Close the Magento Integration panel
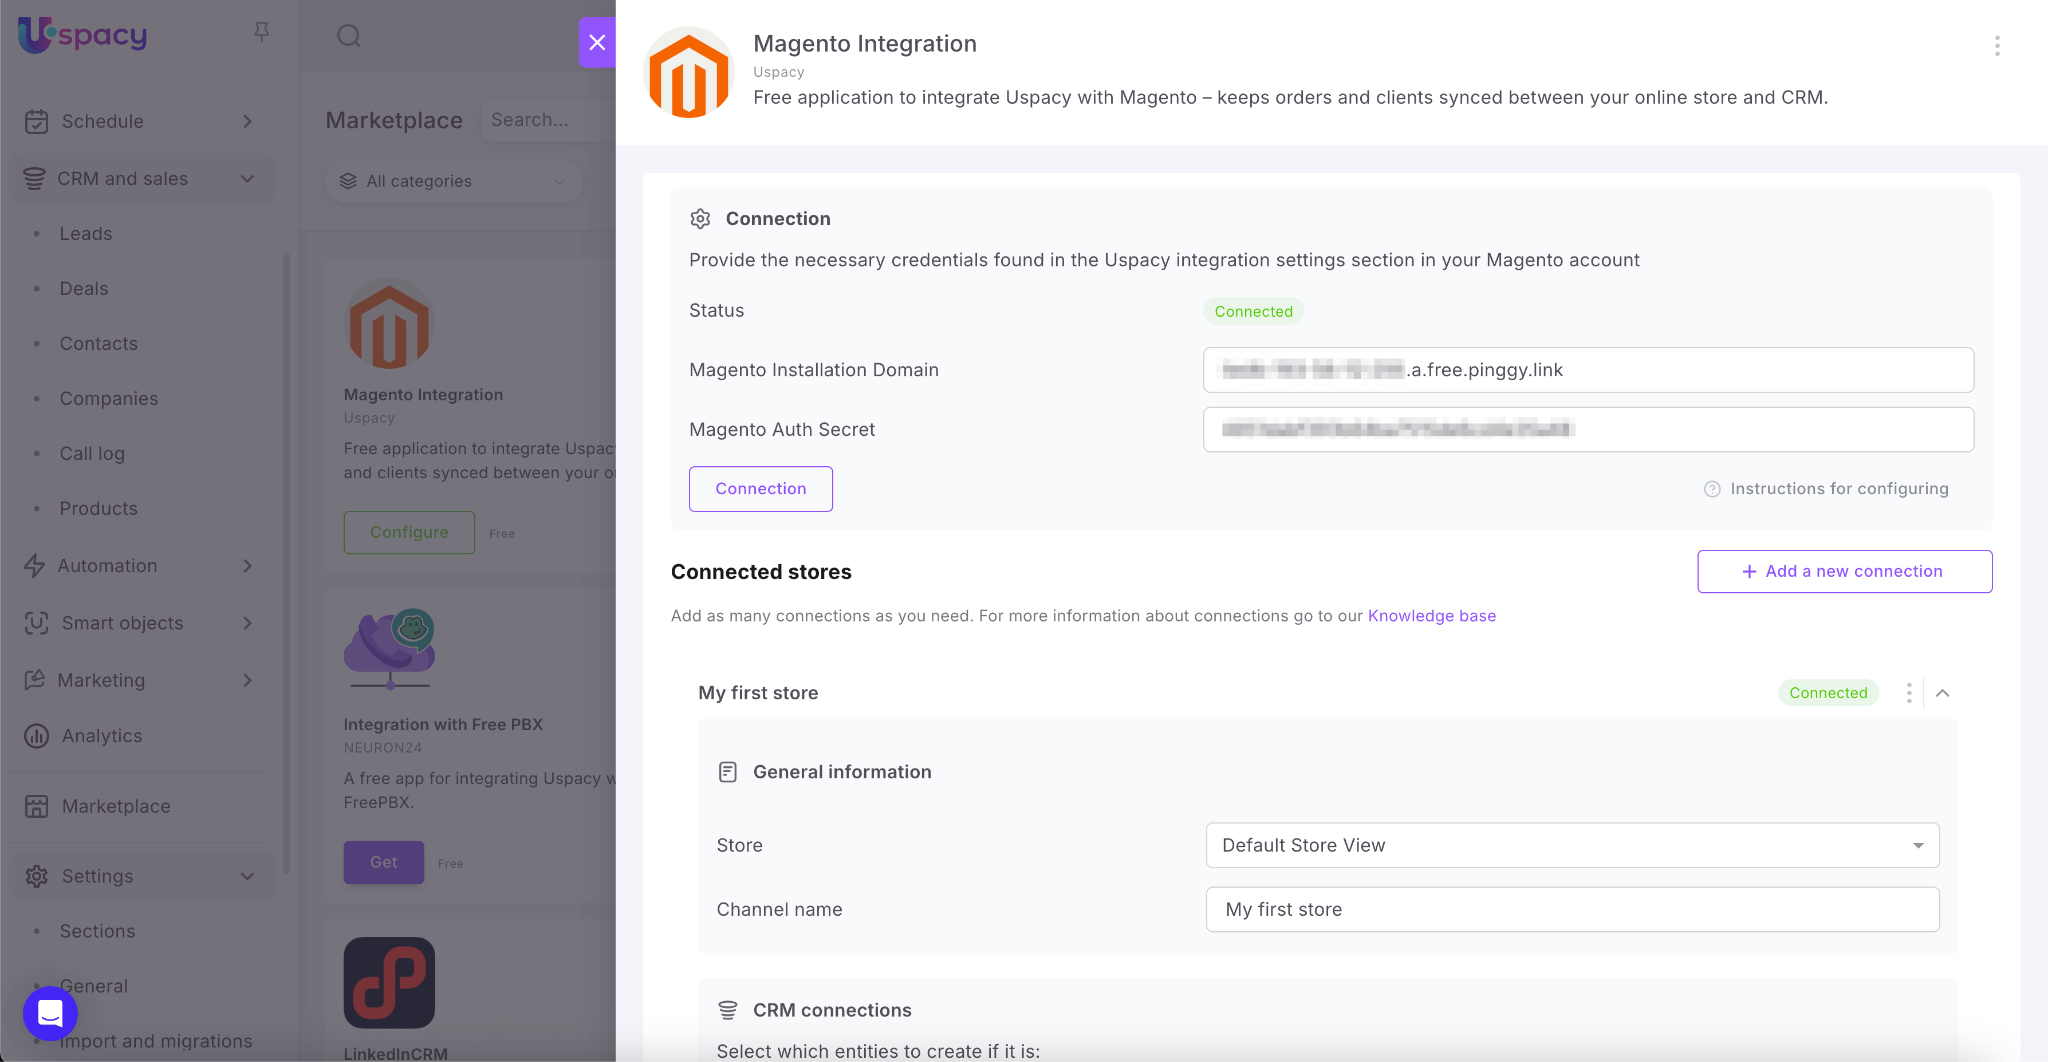The image size is (2048, 1062). [x=597, y=42]
